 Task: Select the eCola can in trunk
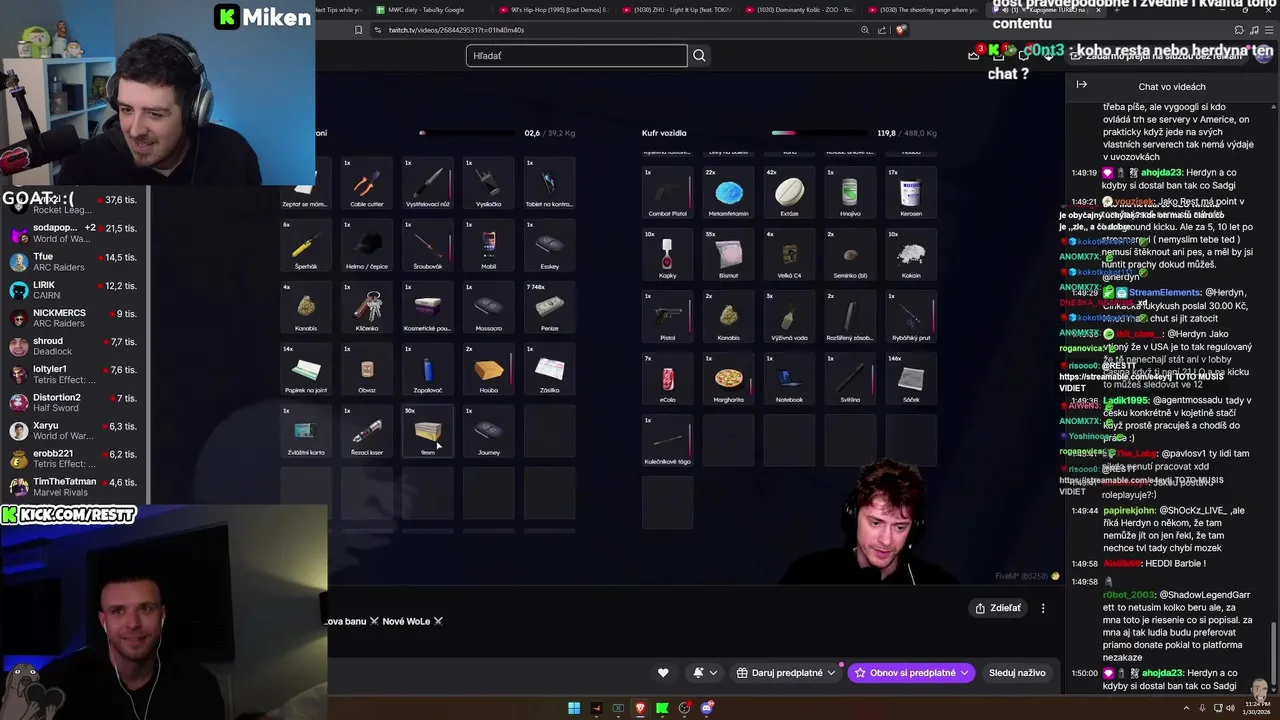coord(668,378)
